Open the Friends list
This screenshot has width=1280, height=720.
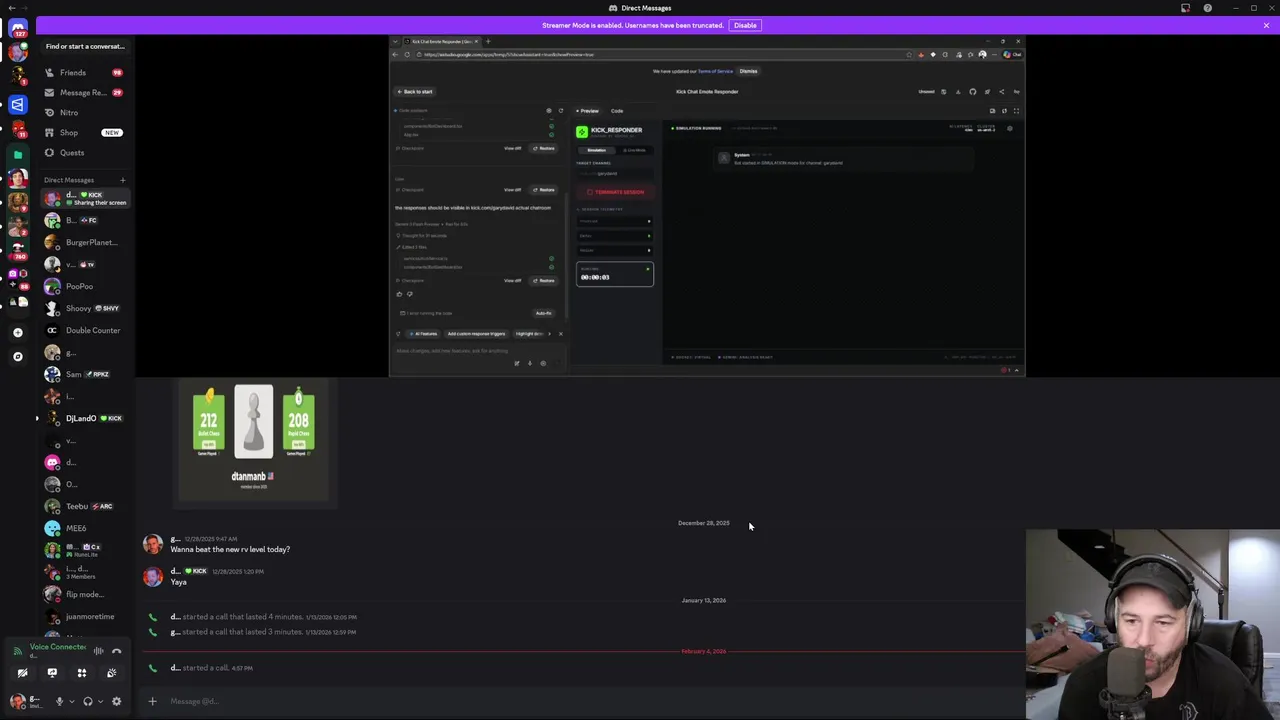point(84,72)
